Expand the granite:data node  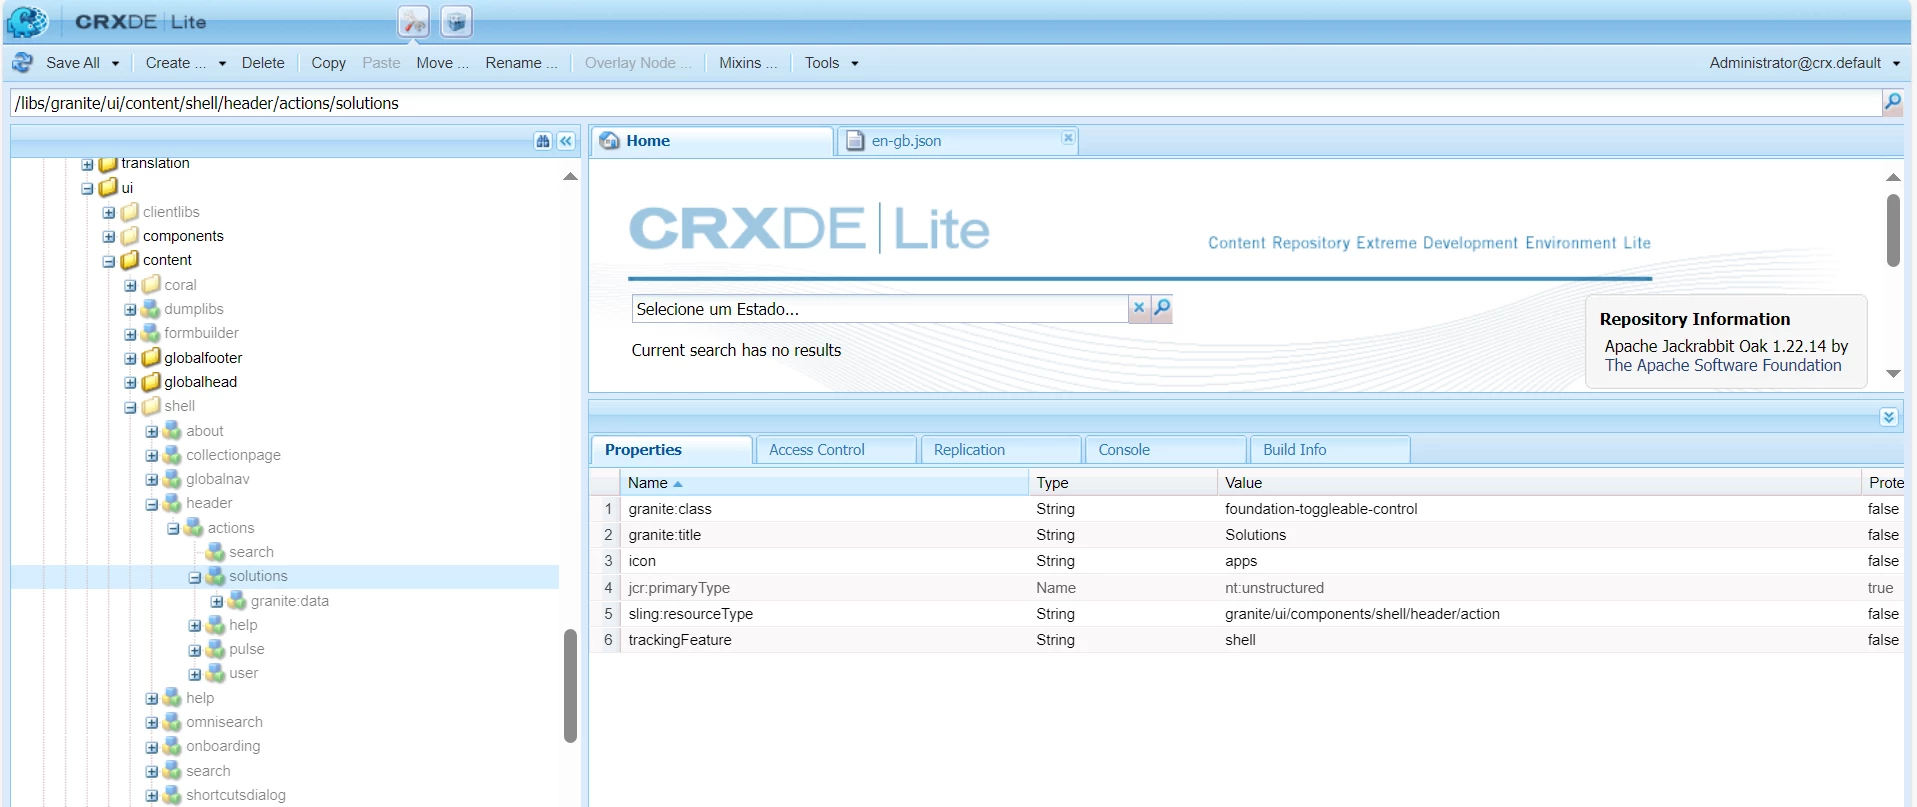(217, 601)
